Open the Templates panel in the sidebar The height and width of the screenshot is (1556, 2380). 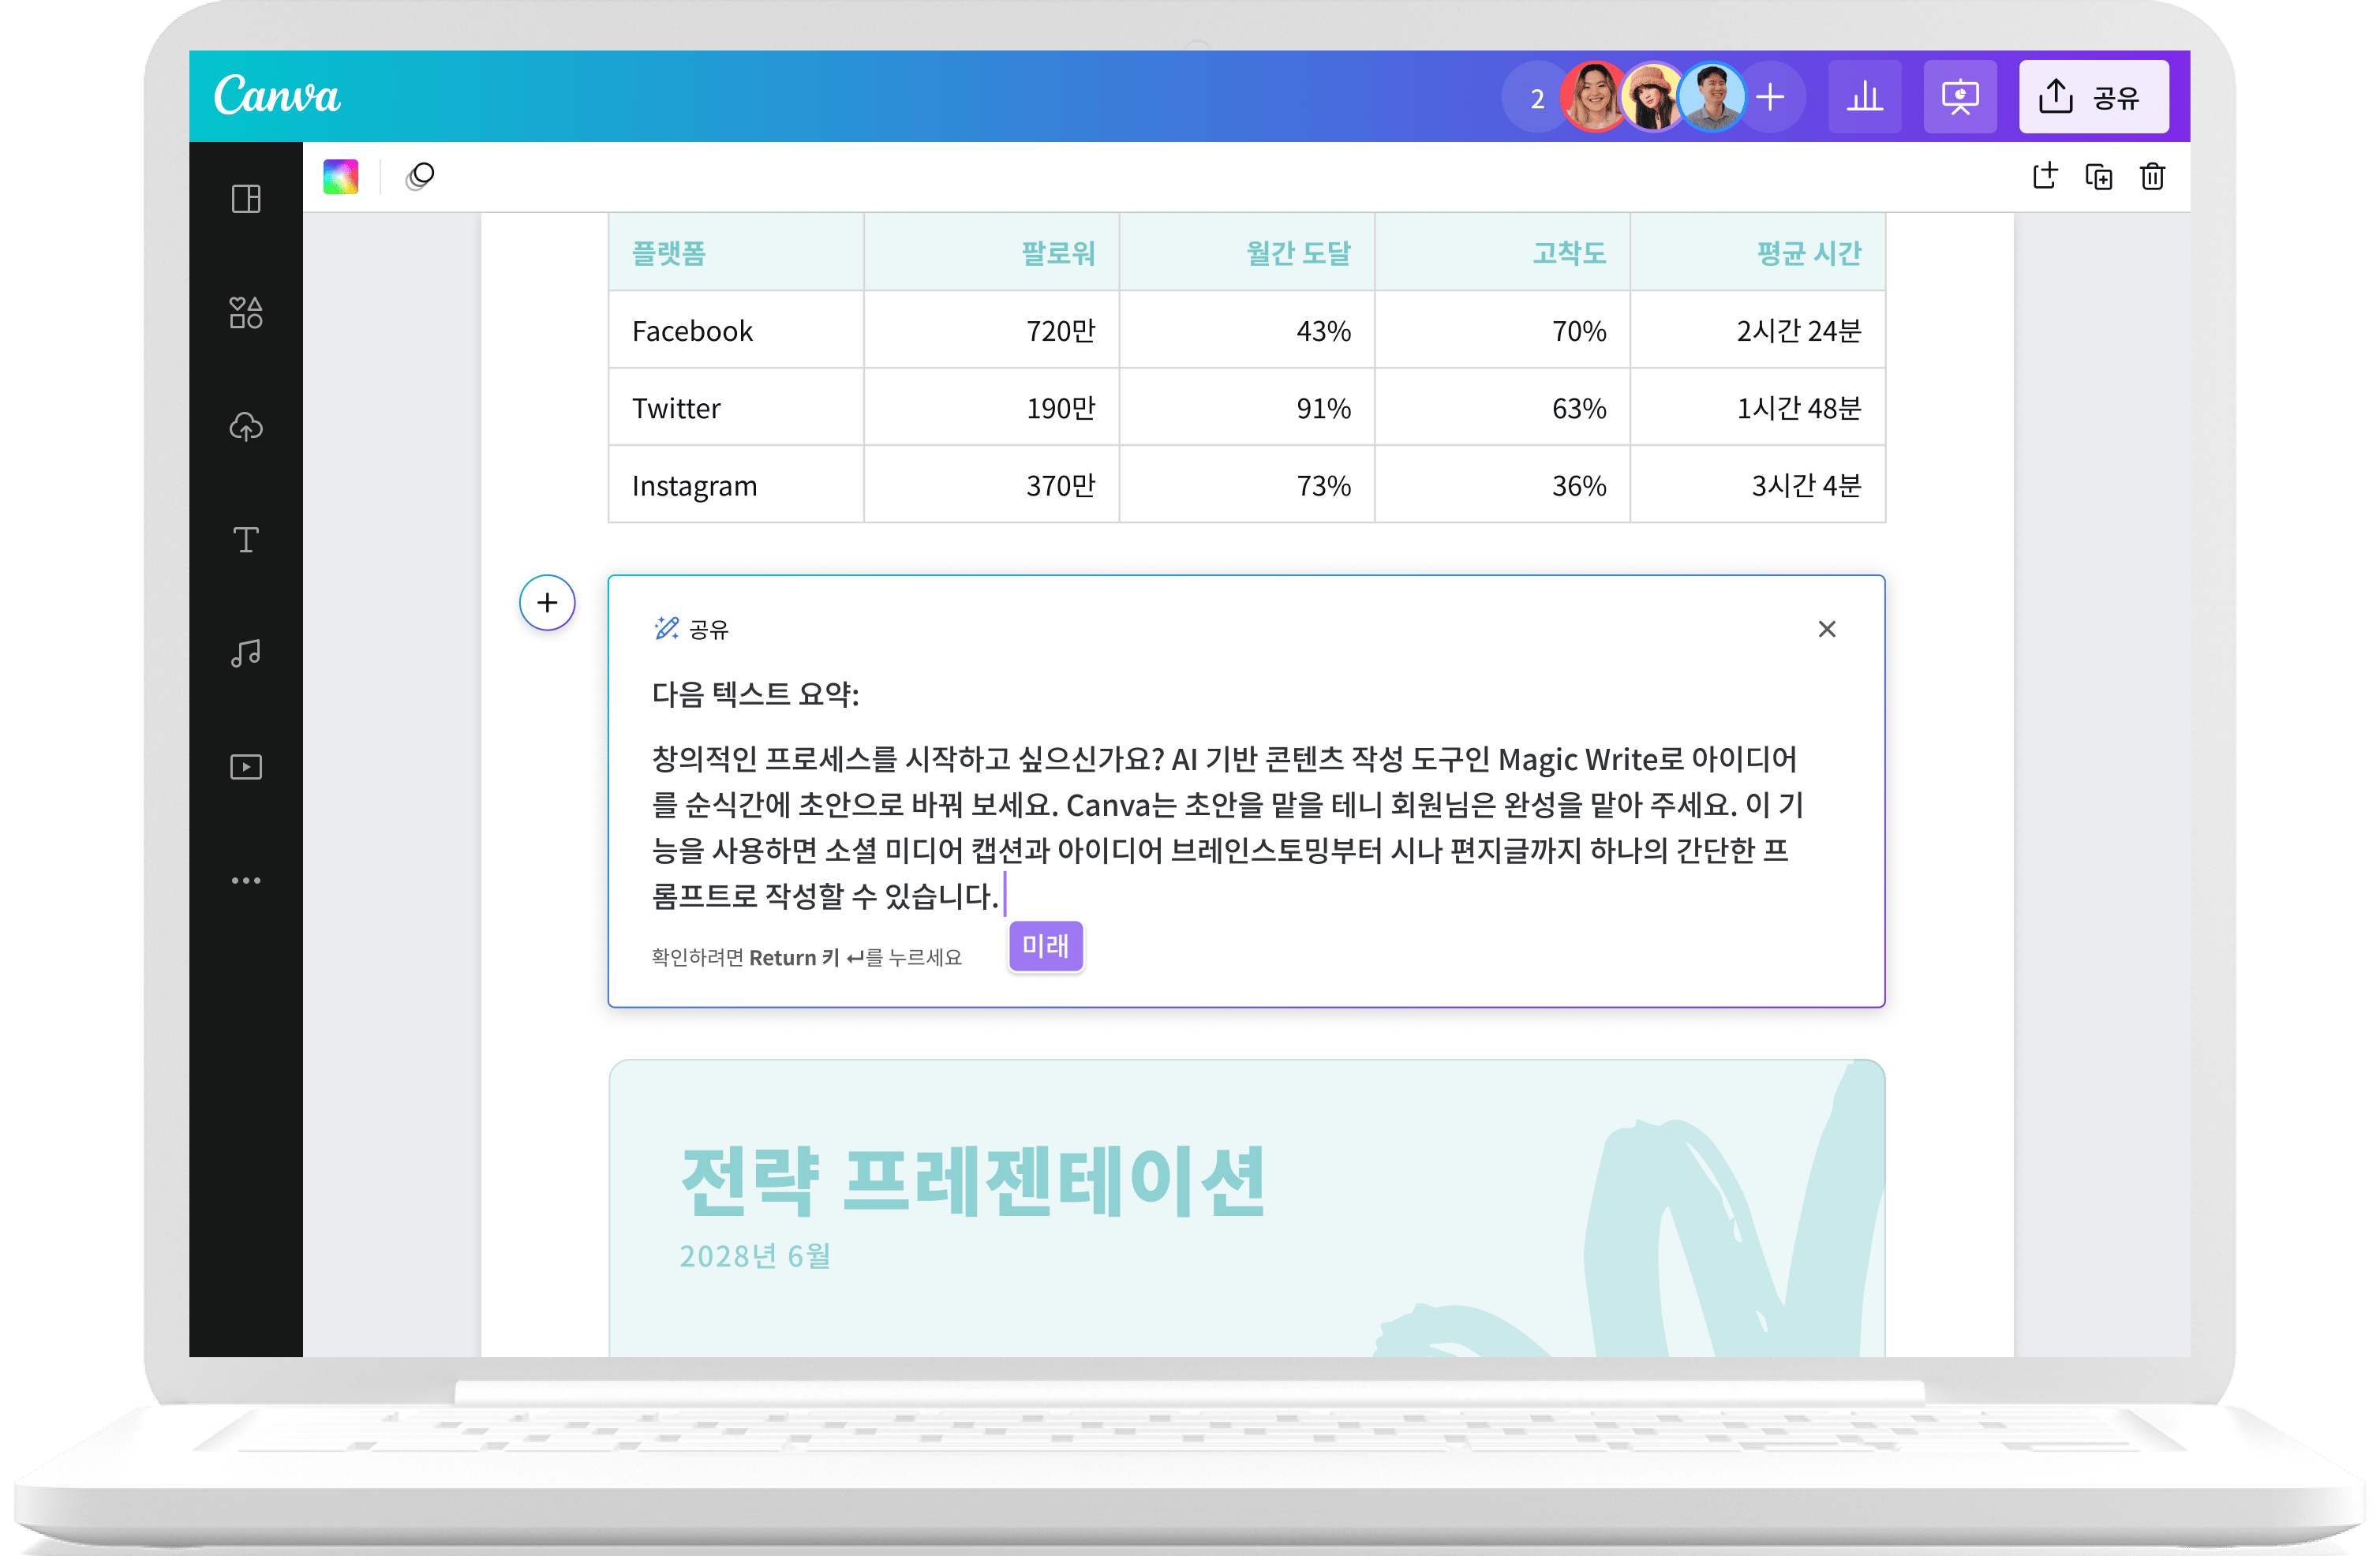coord(245,198)
